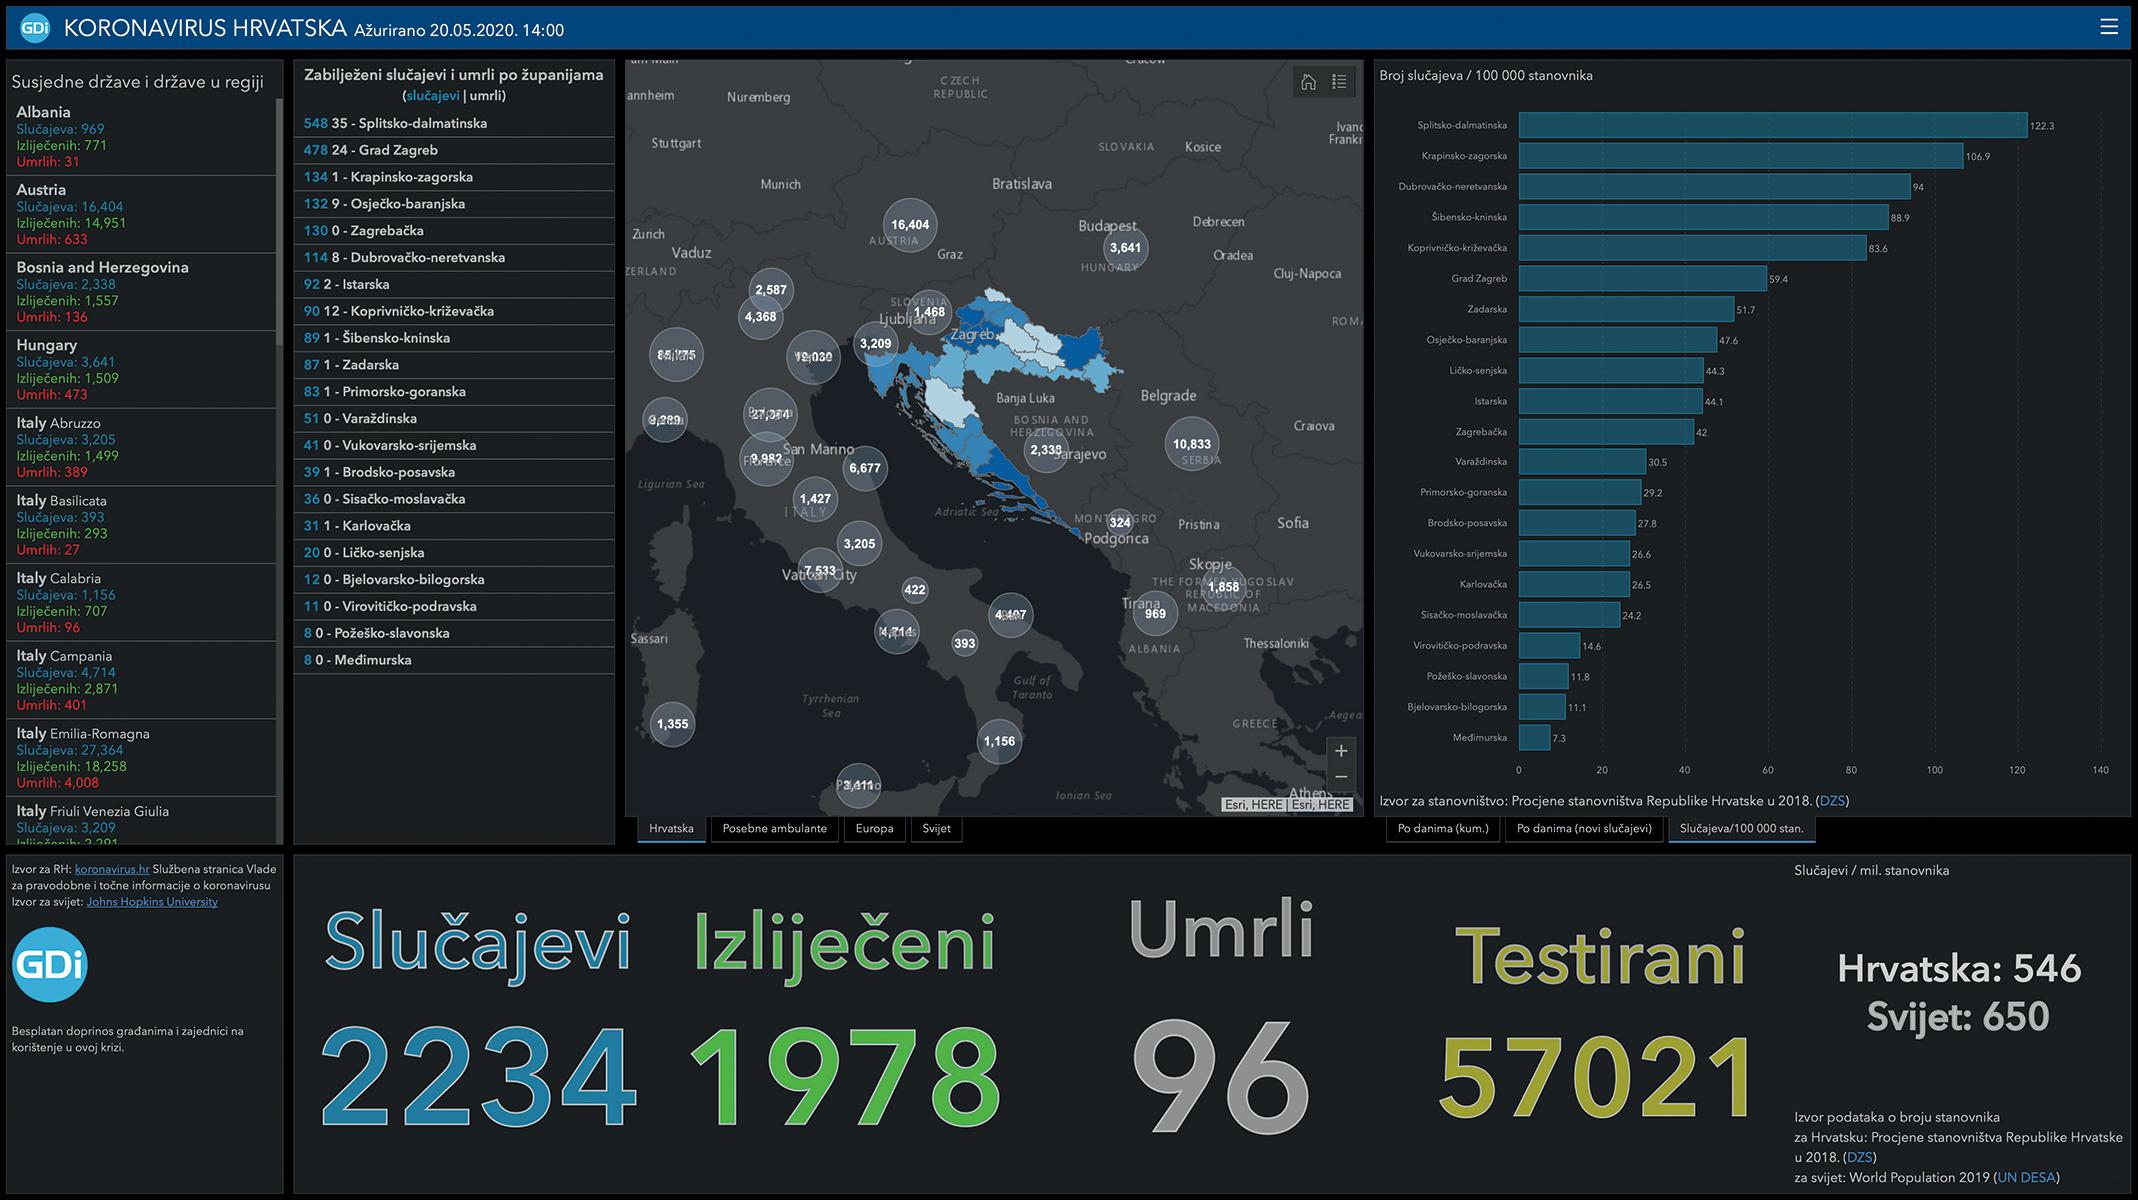Open Johns Hopkins University link
This screenshot has height=1200, width=2138.
[x=152, y=902]
